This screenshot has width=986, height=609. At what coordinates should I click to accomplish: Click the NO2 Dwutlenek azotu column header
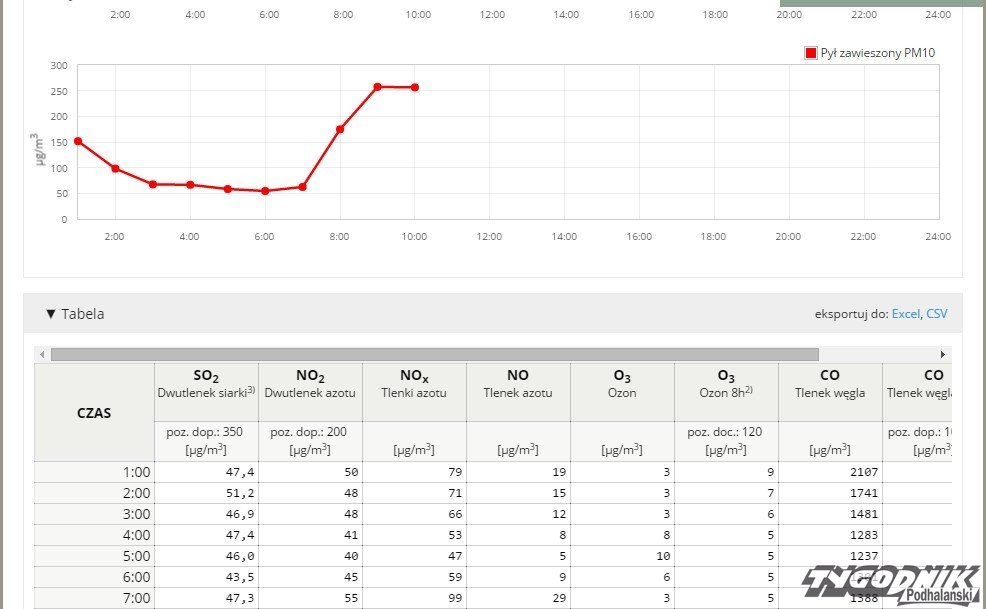point(310,383)
